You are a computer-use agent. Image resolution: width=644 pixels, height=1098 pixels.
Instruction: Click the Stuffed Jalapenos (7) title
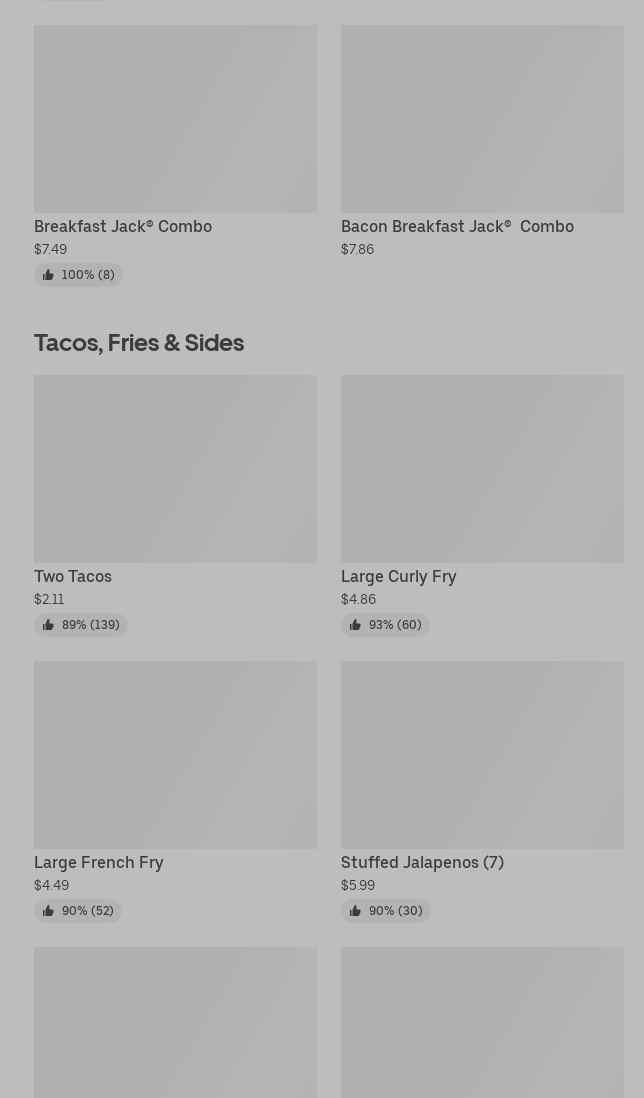tap(422, 862)
